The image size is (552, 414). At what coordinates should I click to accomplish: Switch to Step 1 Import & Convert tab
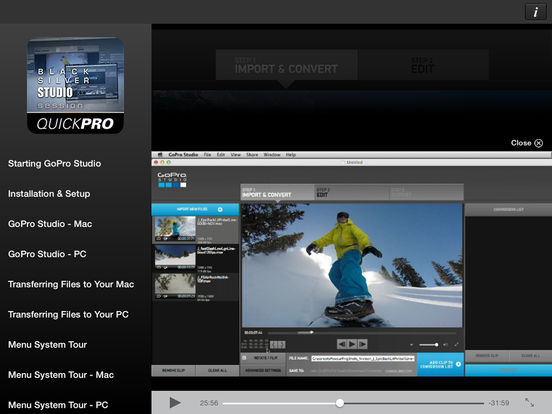(x=277, y=193)
